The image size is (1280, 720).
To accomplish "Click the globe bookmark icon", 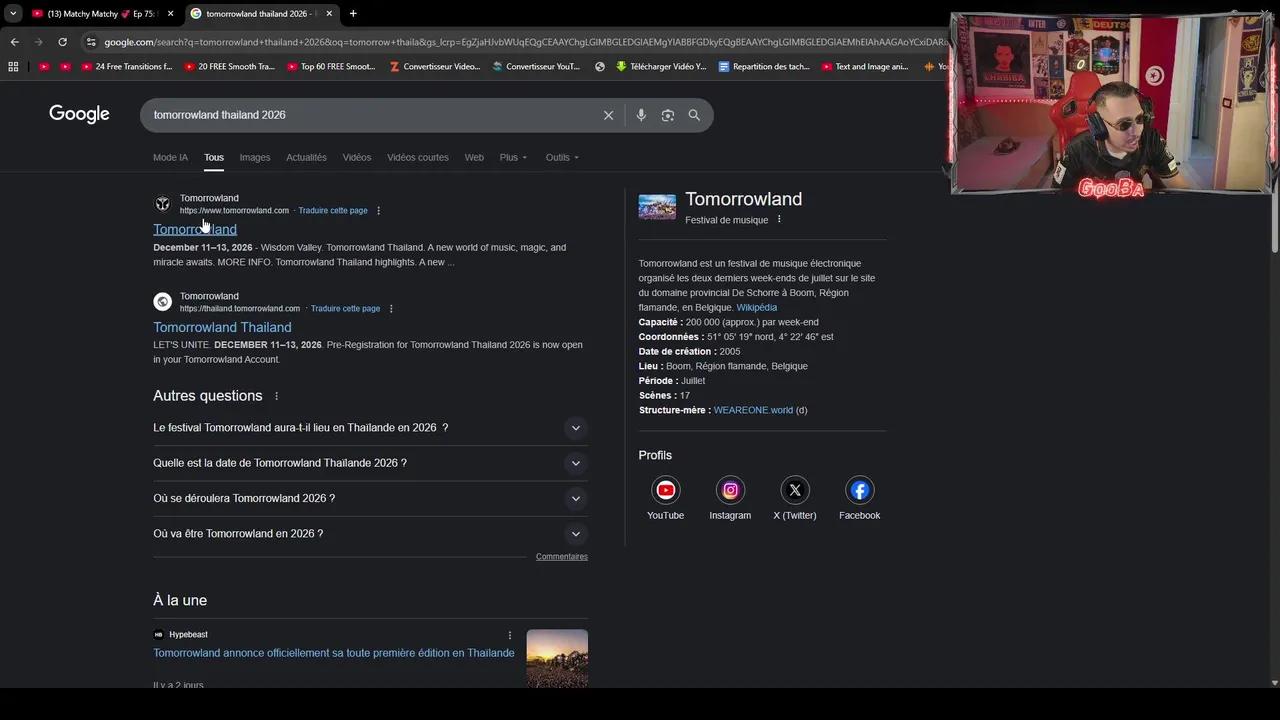I will pos(600,67).
